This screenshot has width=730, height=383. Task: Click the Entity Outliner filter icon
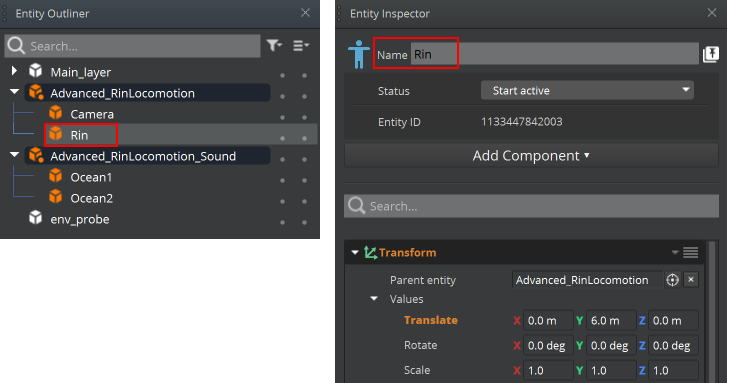click(x=274, y=45)
